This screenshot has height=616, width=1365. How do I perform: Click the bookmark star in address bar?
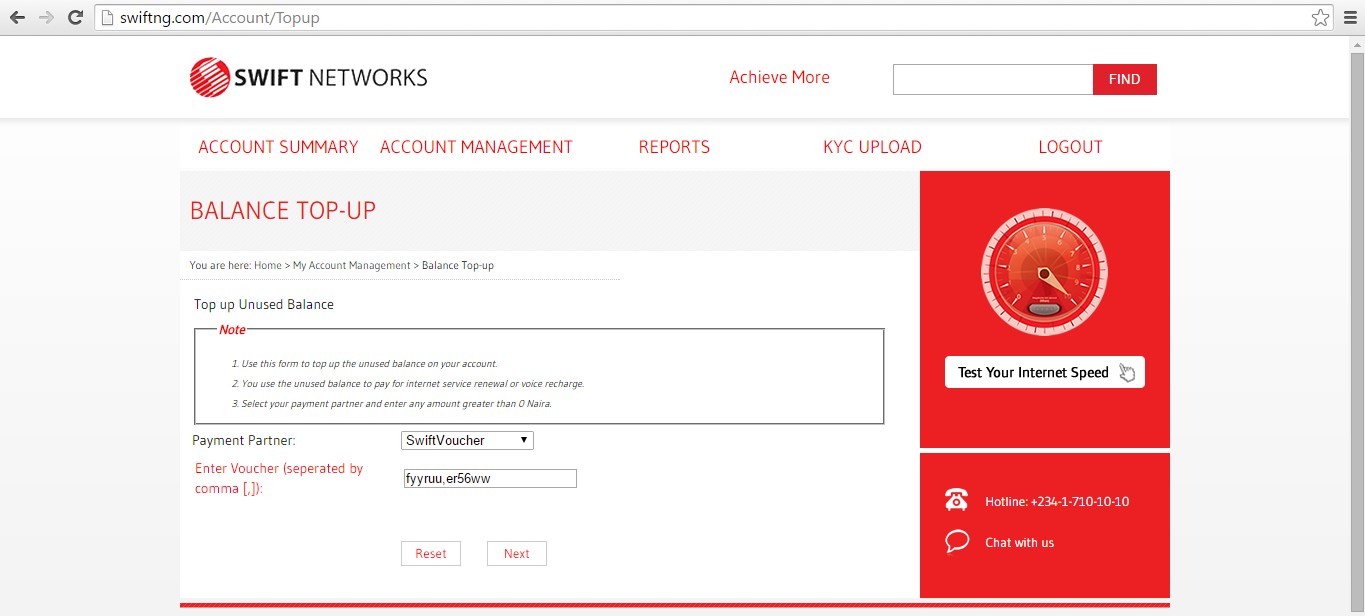(1321, 16)
